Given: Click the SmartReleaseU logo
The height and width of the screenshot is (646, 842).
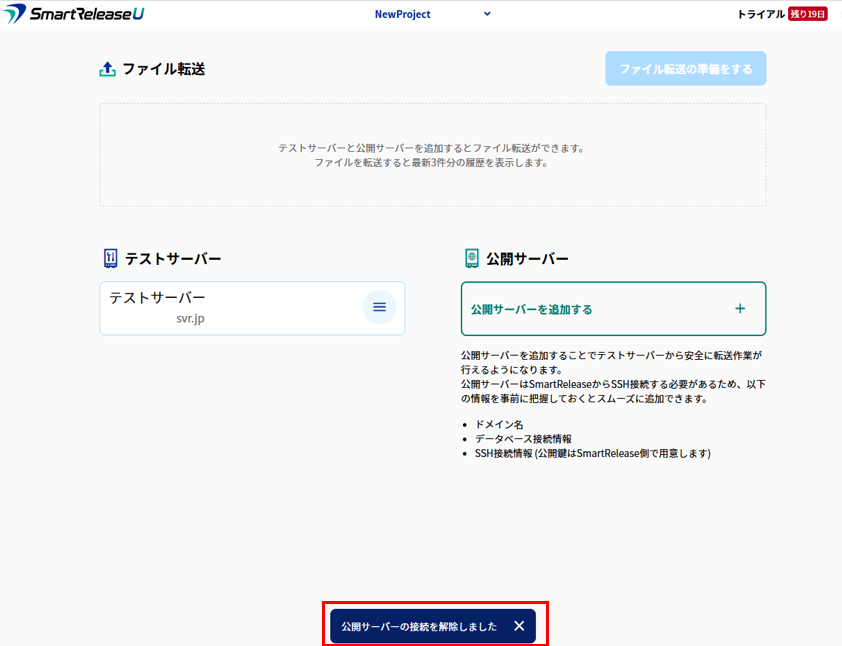Looking at the screenshot, I should [74, 14].
